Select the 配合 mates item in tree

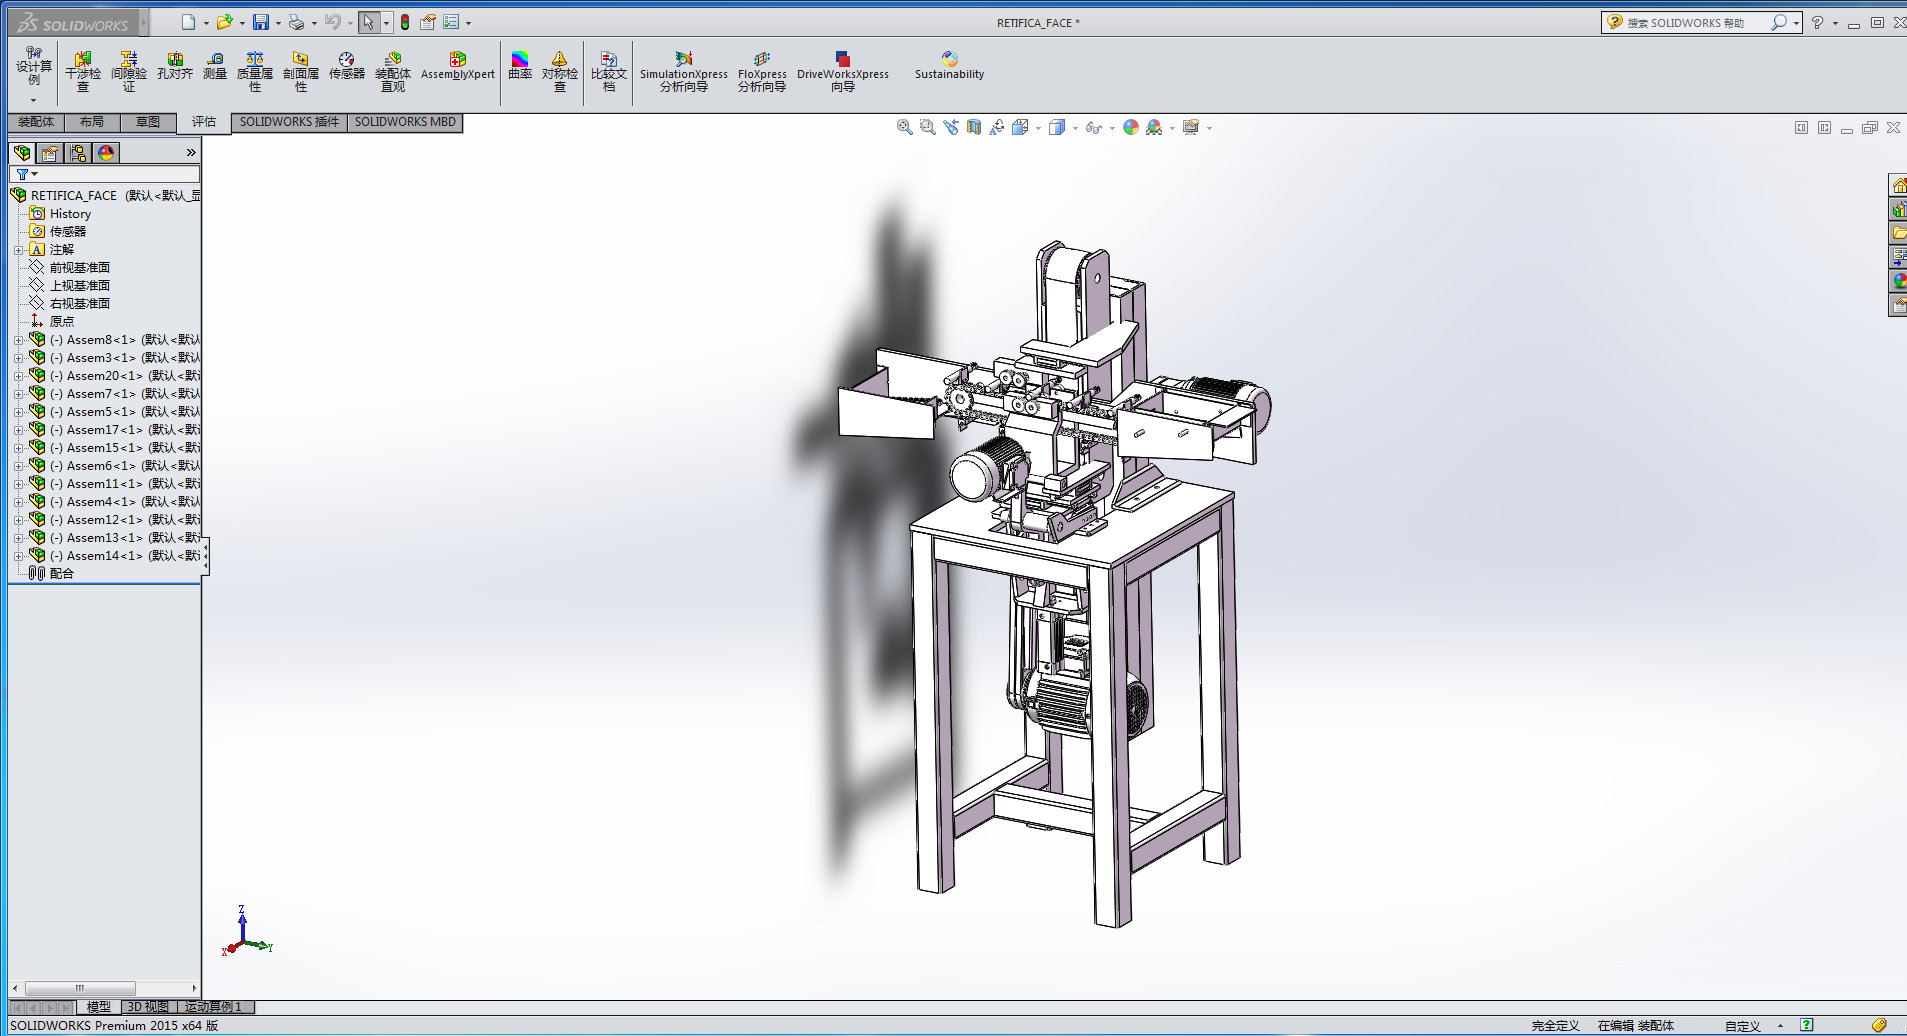tap(61, 574)
